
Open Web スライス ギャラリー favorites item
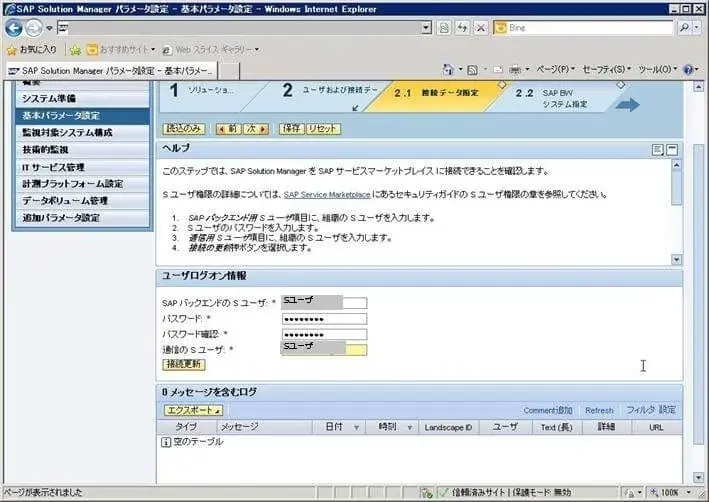tap(211, 49)
